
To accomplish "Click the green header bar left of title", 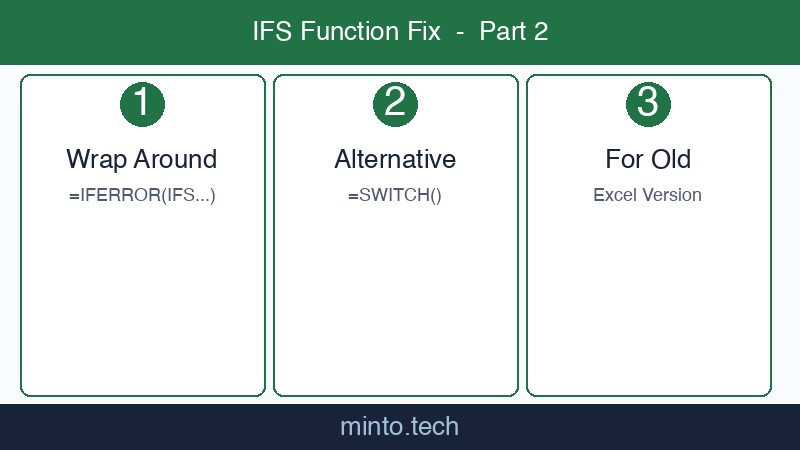I will coord(120,31).
